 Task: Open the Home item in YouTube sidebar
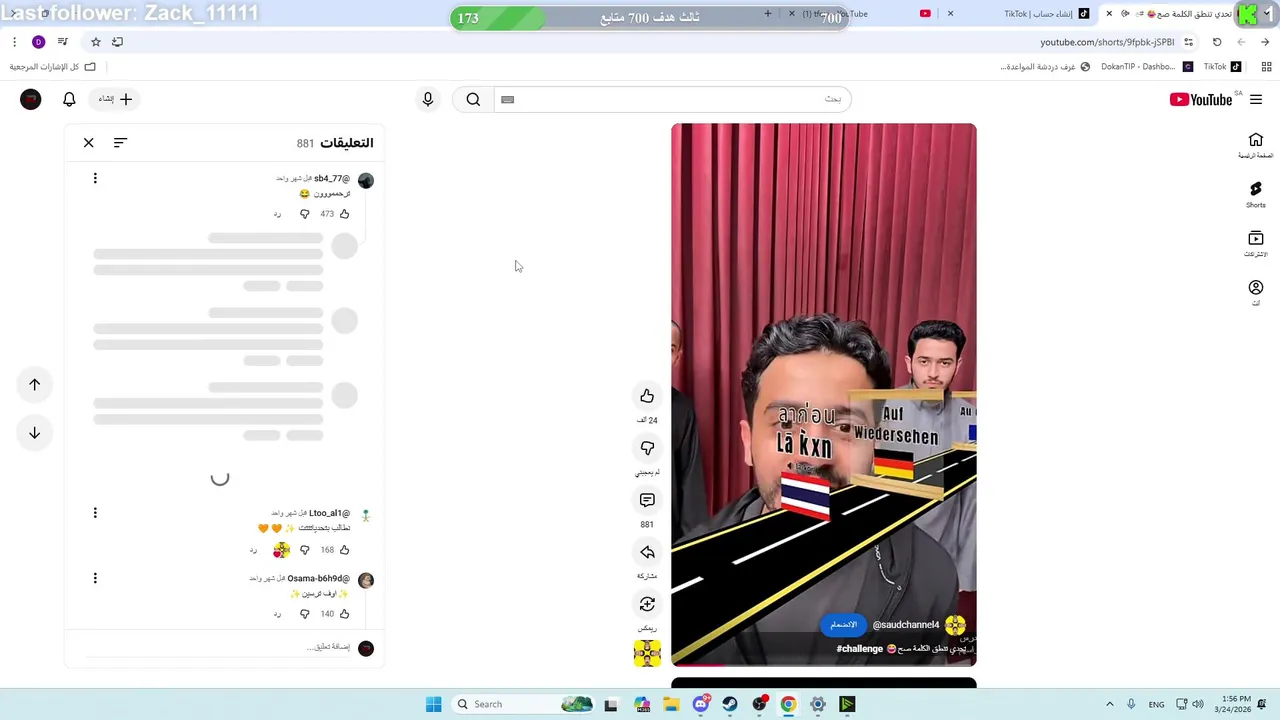pos(1256,146)
